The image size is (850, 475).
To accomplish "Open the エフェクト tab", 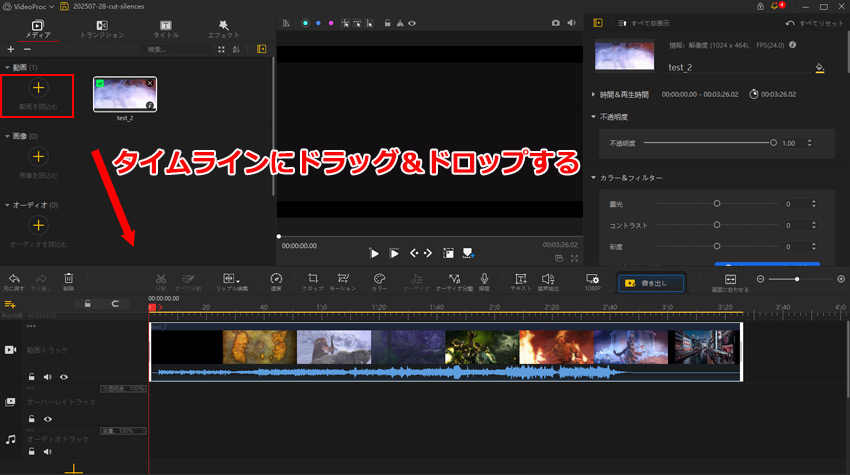I will [223, 29].
